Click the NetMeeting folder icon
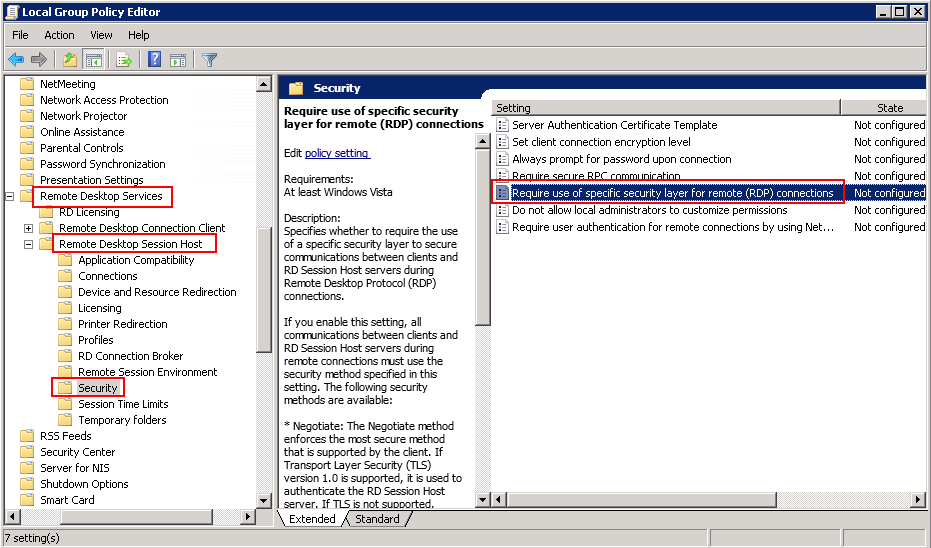 pyautogui.click(x=27, y=84)
